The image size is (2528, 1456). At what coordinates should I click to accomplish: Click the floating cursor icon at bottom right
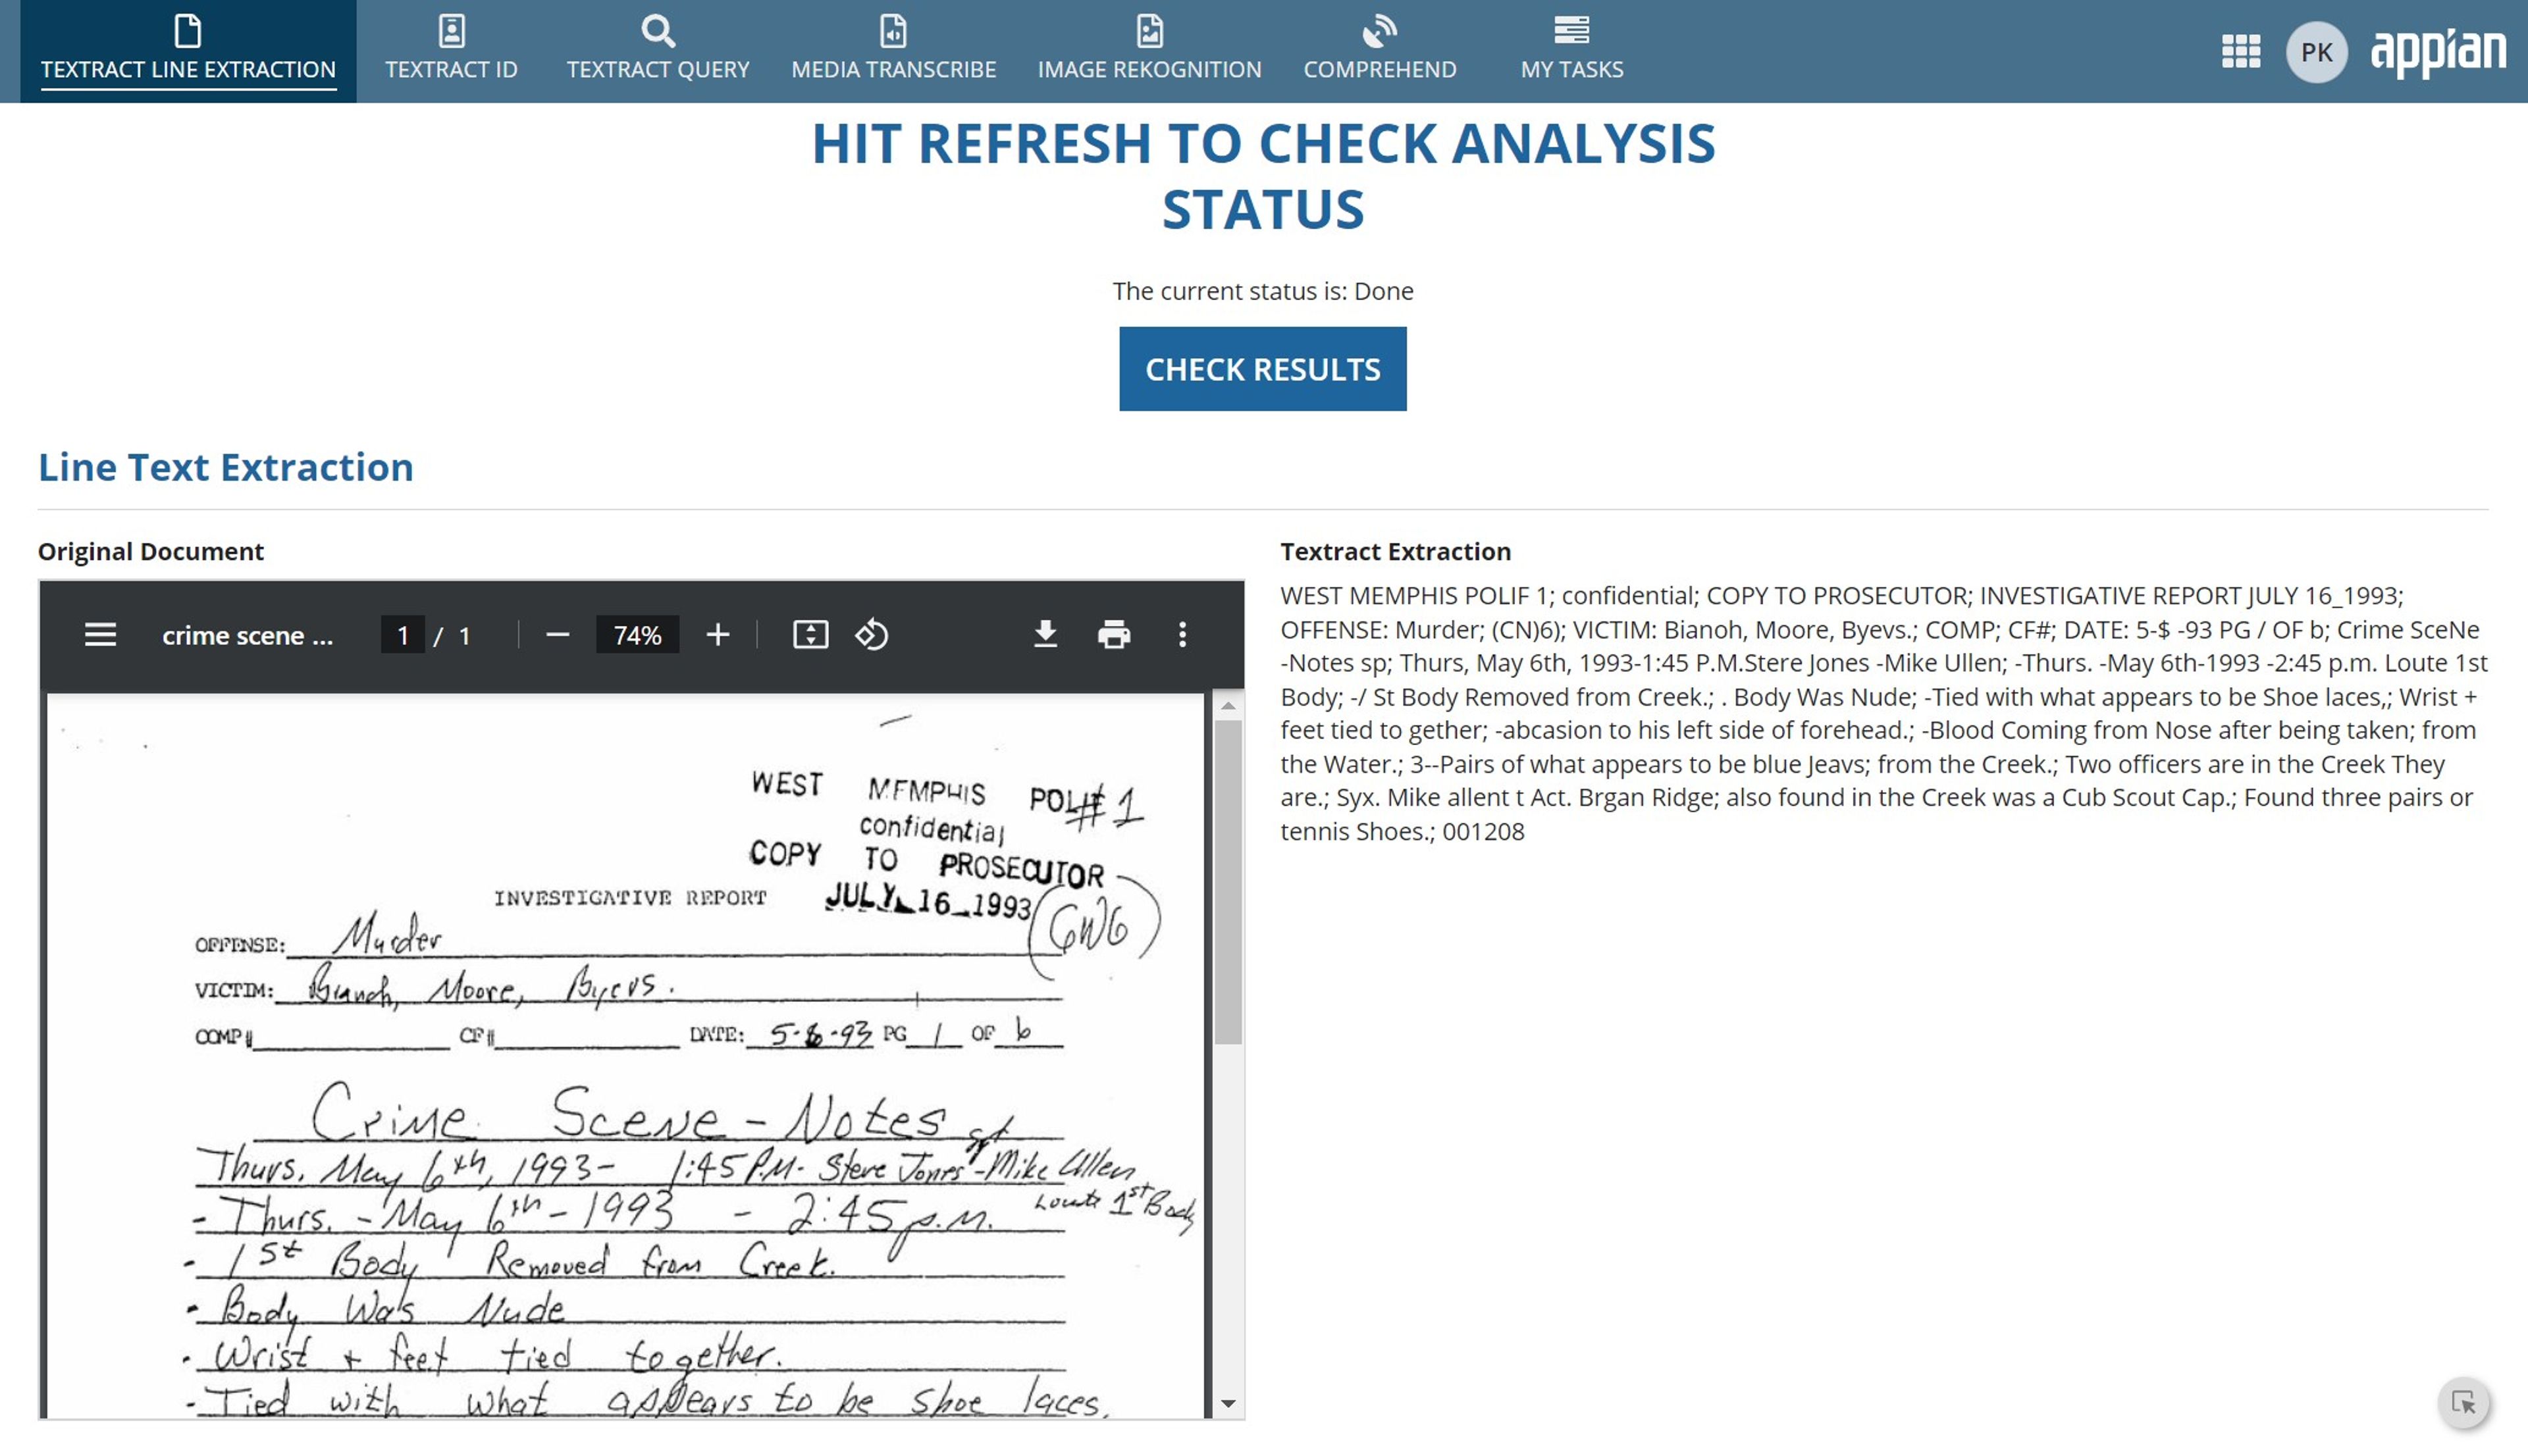[x=2463, y=1402]
